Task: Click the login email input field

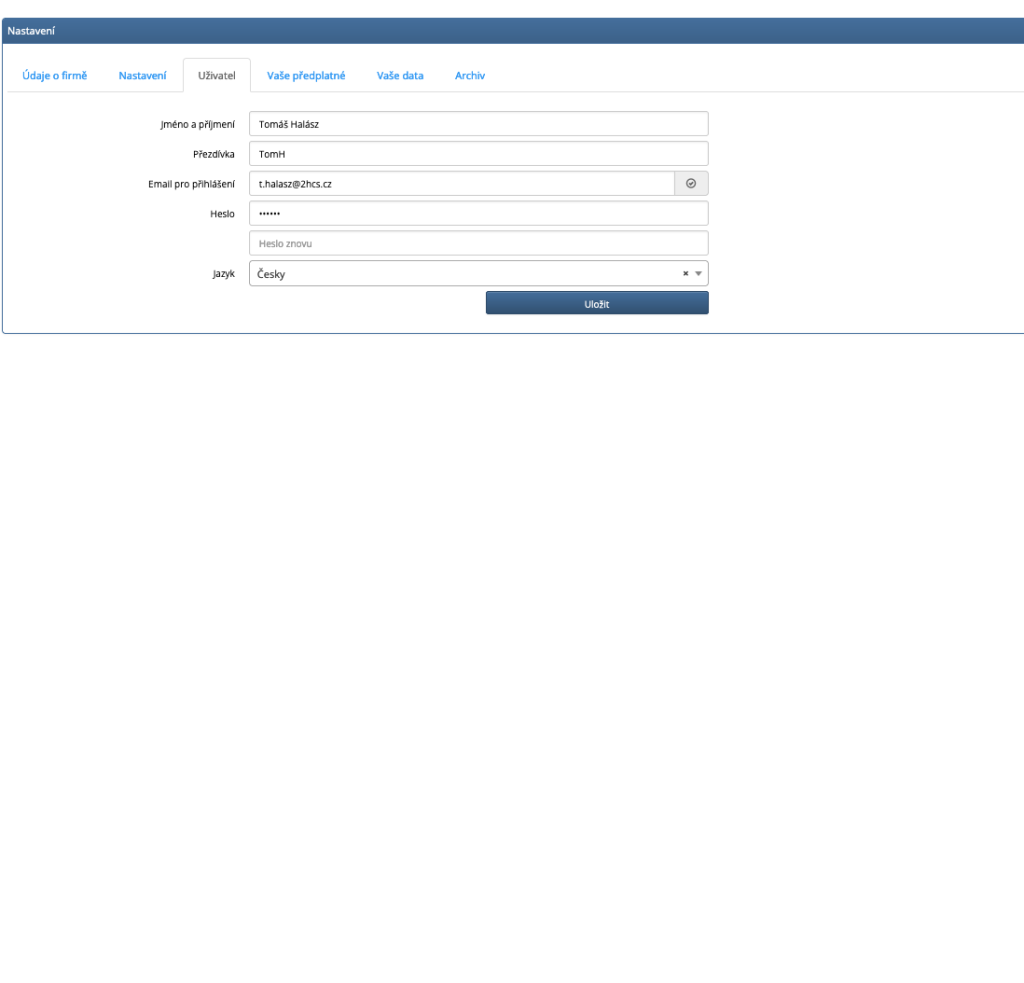Action: (x=461, y=184)
